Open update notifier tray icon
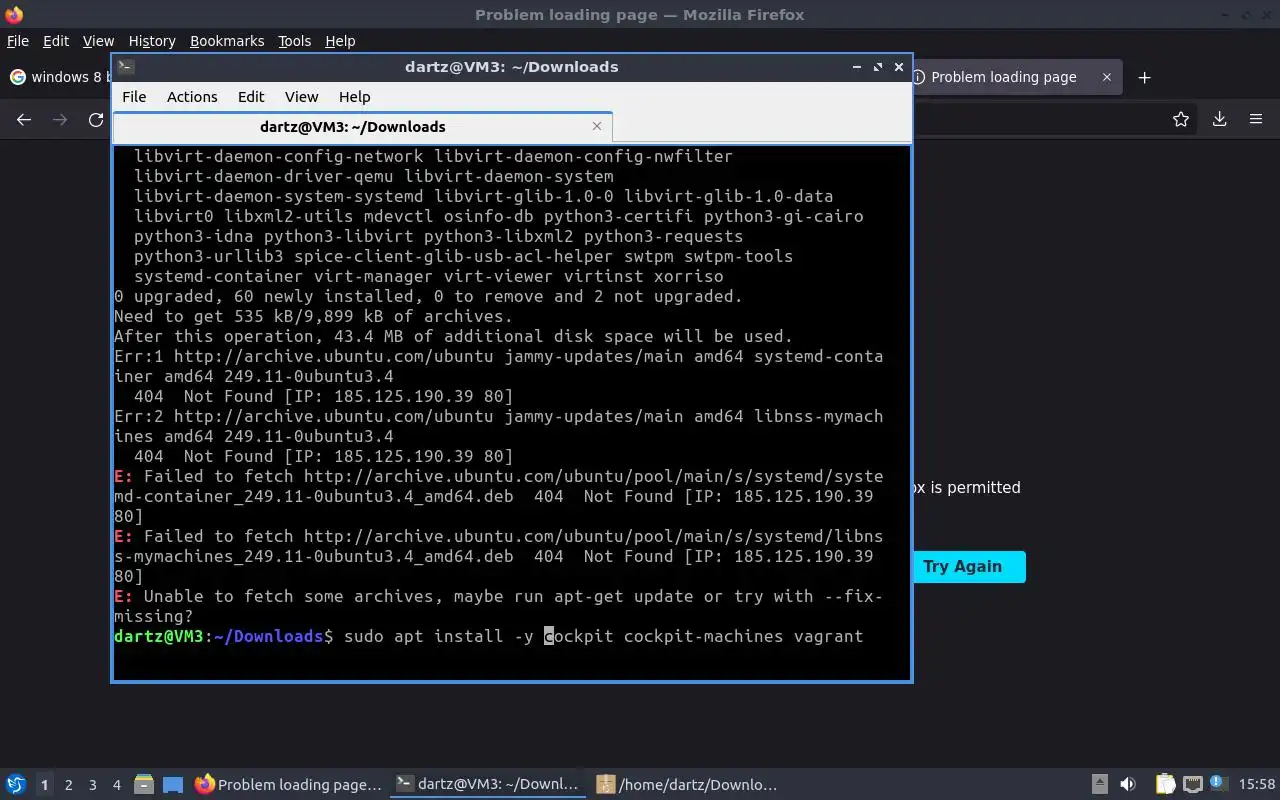This screenshot has height=800, width=1280. point(1218,784)
